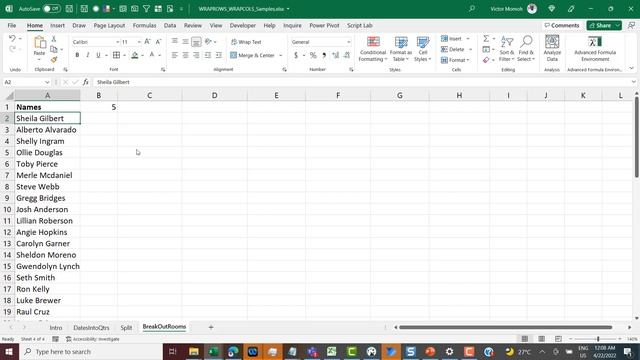
Task: Open Merge & Center dropdown arrow
Action: click(280, 55)
